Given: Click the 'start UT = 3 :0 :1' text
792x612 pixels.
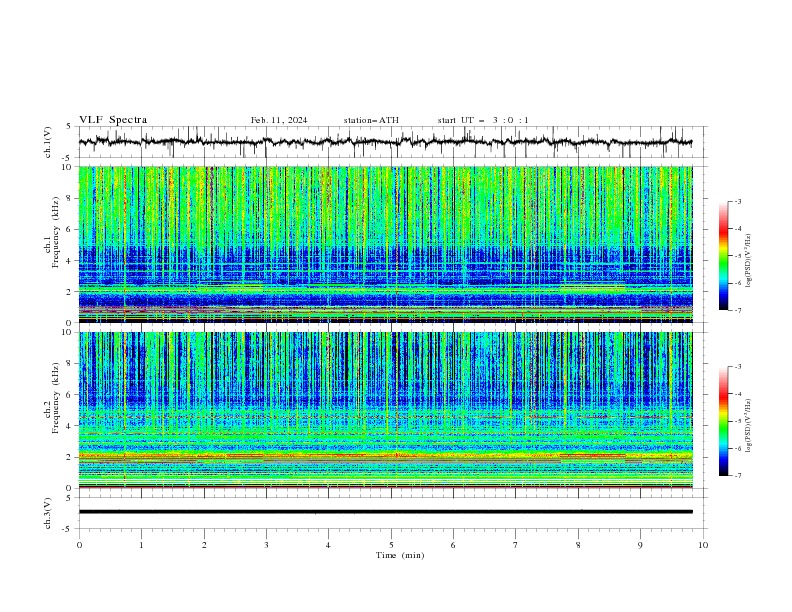Looking at the screenshot, I should 483,120.
